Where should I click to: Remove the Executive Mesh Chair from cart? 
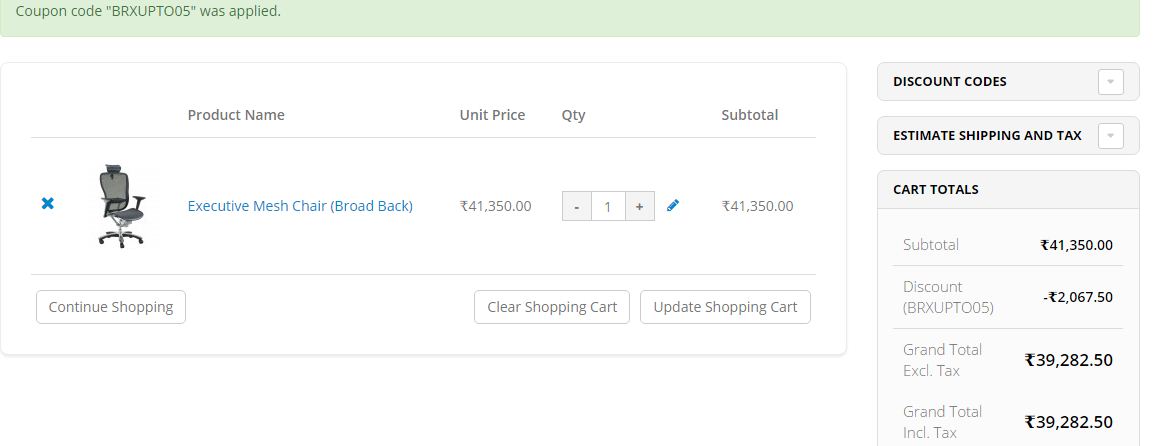(x=47, y=204)
